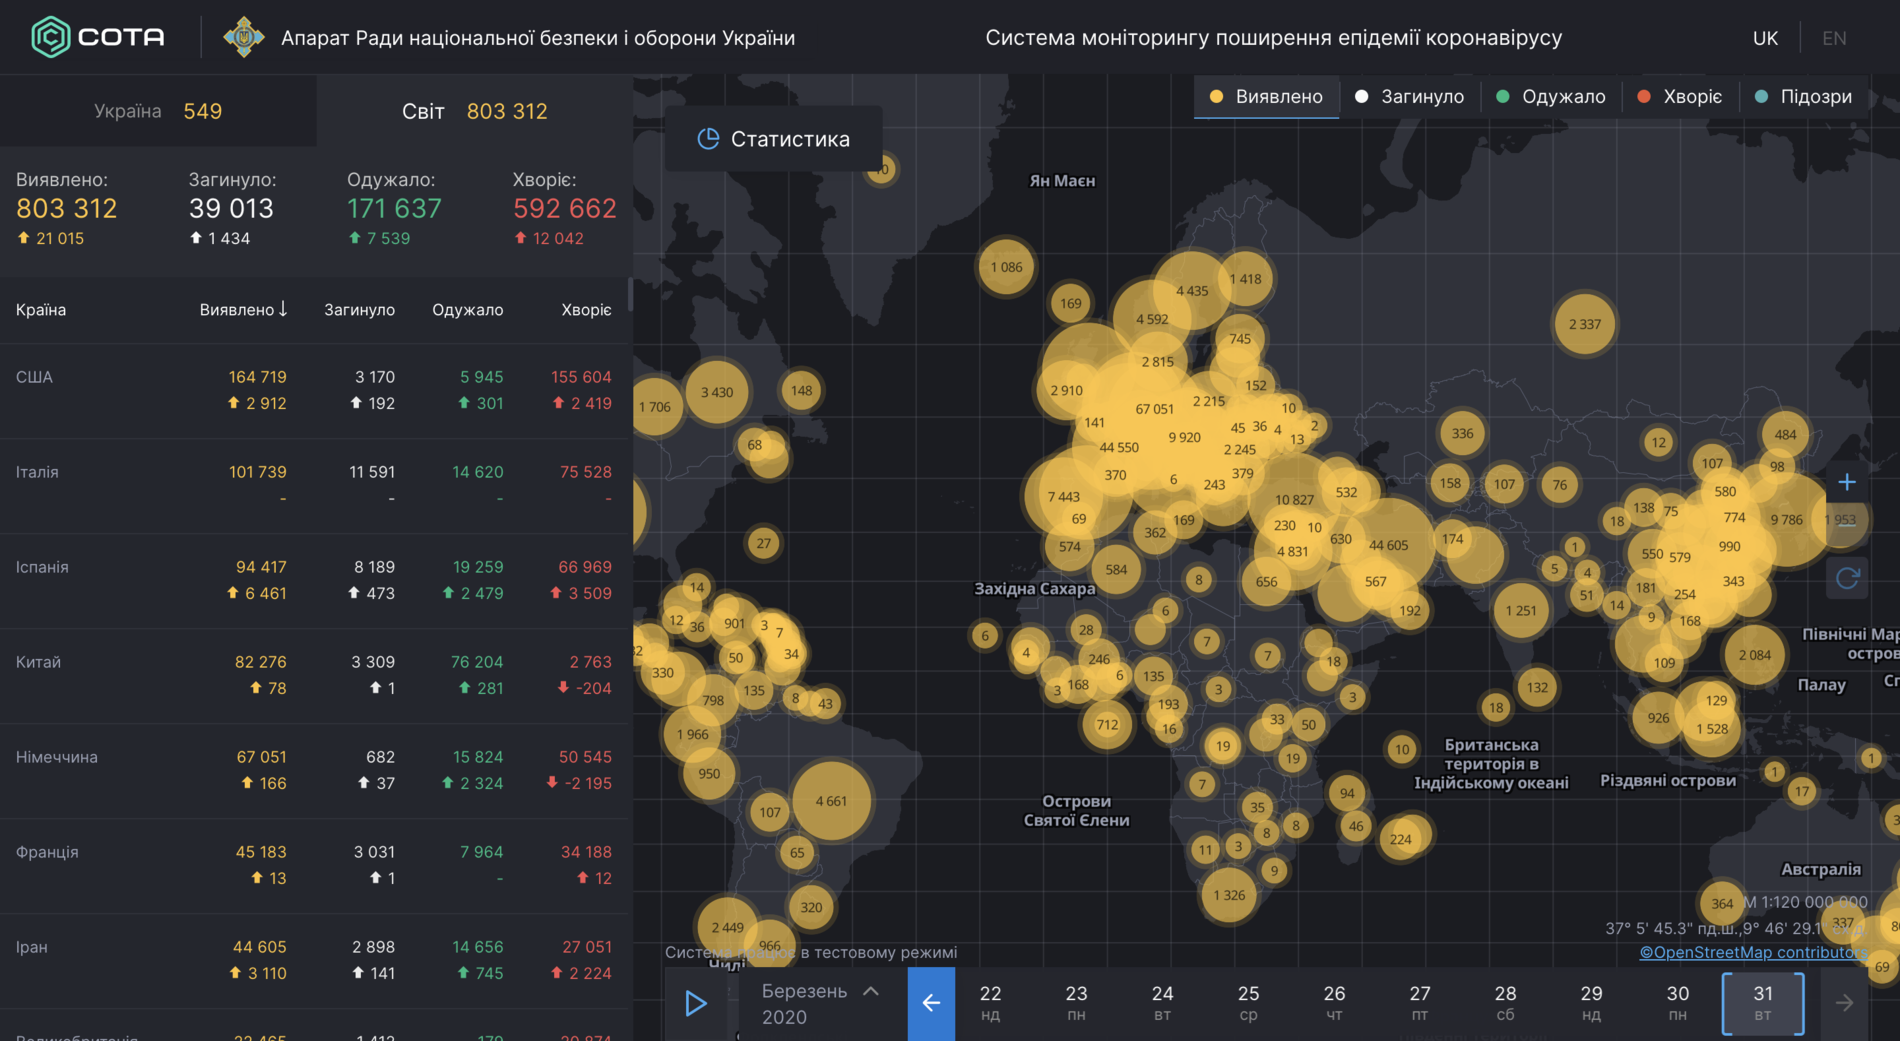This screenshot has width=1900, height=1041.
Task: Switch to the Україна tab
Action: coord(158,111)
